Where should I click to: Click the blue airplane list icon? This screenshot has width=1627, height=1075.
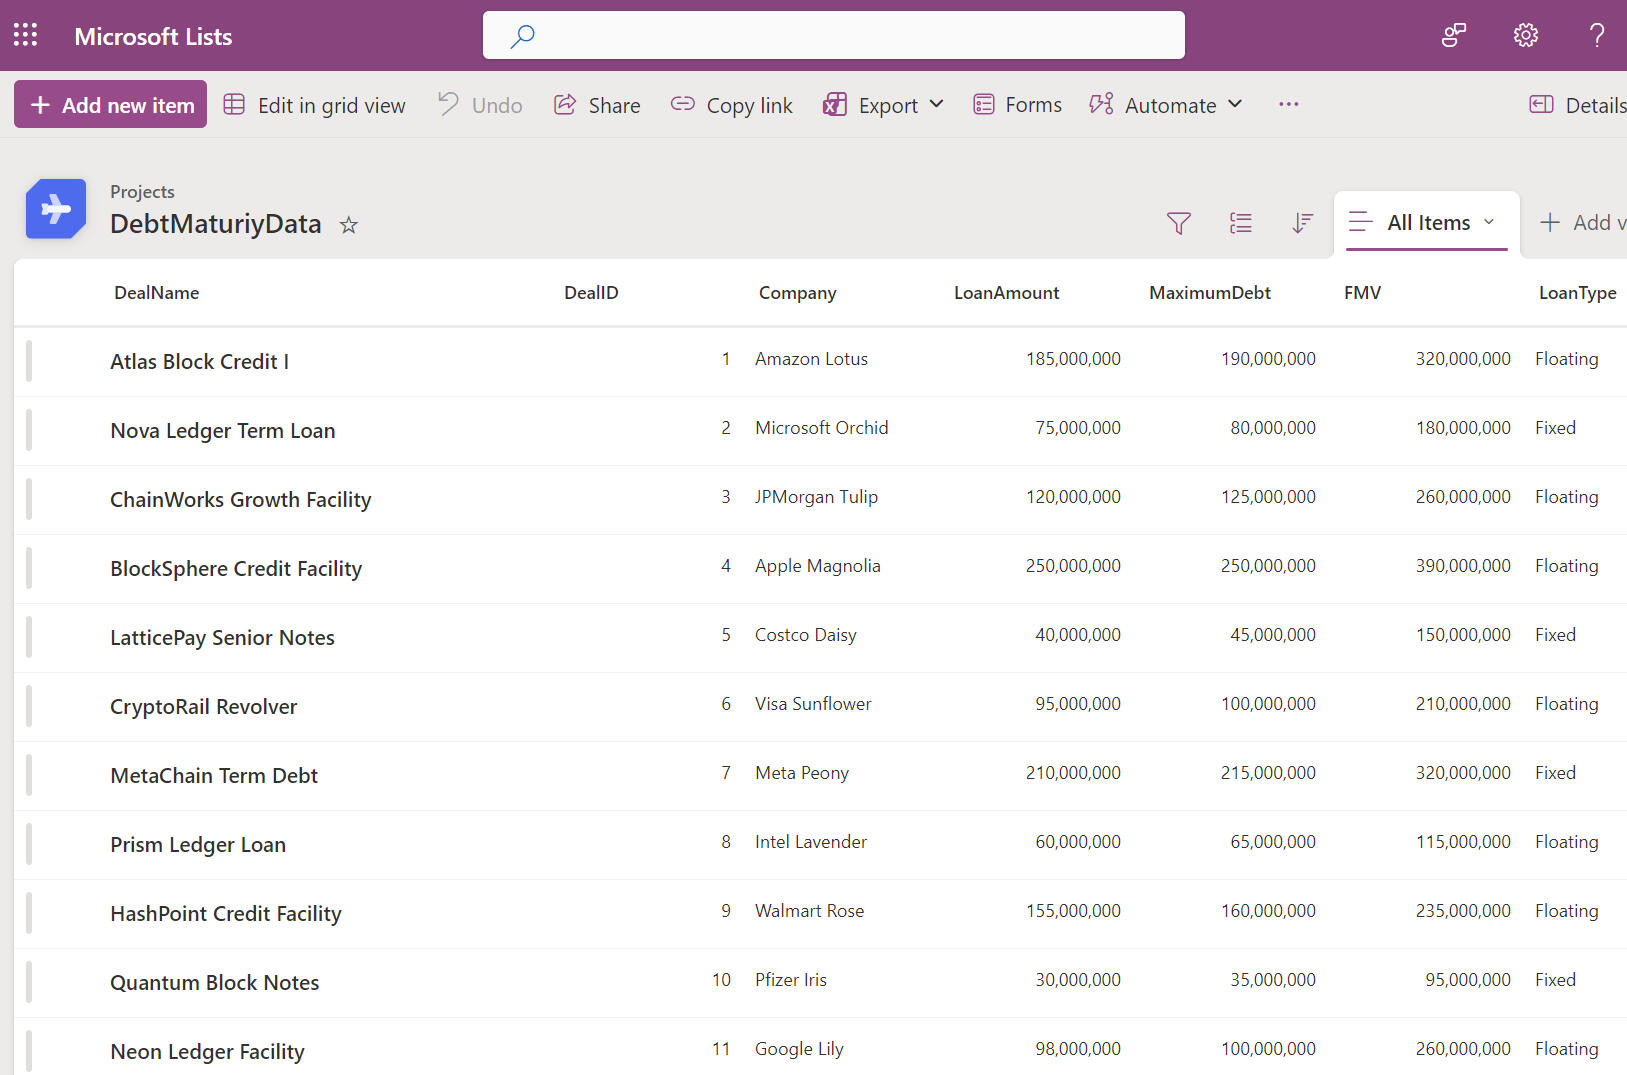pos(56,209)
